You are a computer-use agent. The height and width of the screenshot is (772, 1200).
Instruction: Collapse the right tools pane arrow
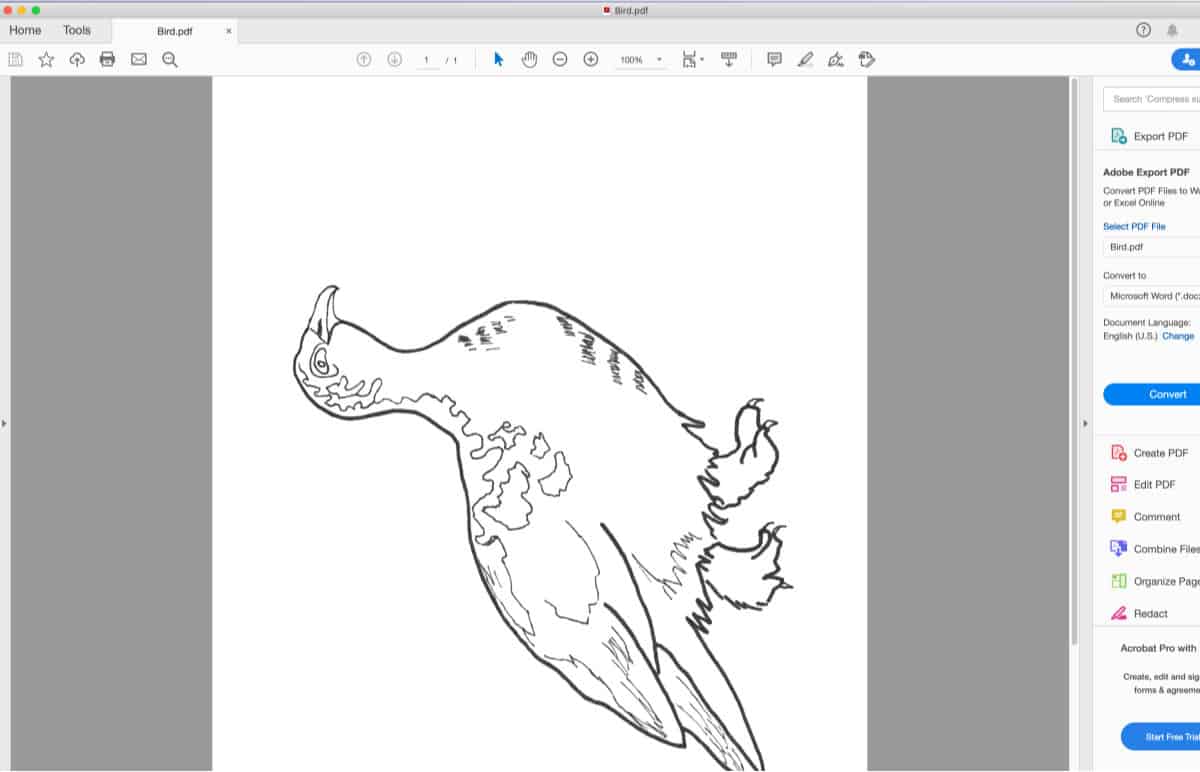click(x=1086, y=424)
